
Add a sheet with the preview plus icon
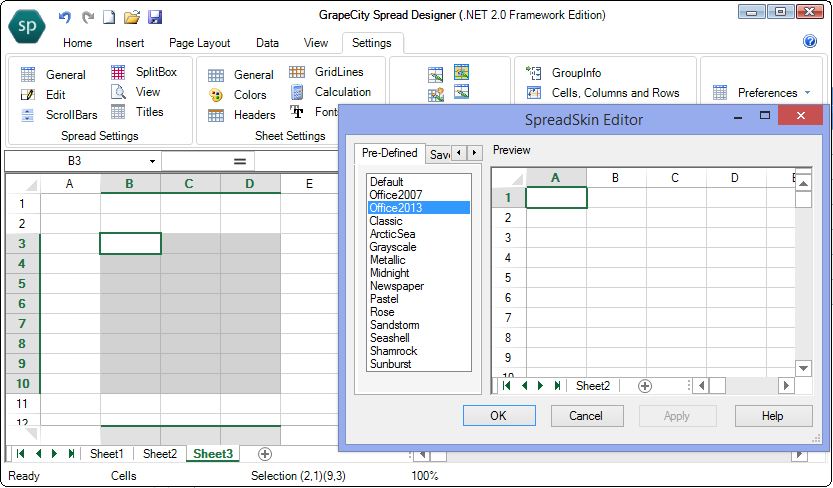point(645,386)
